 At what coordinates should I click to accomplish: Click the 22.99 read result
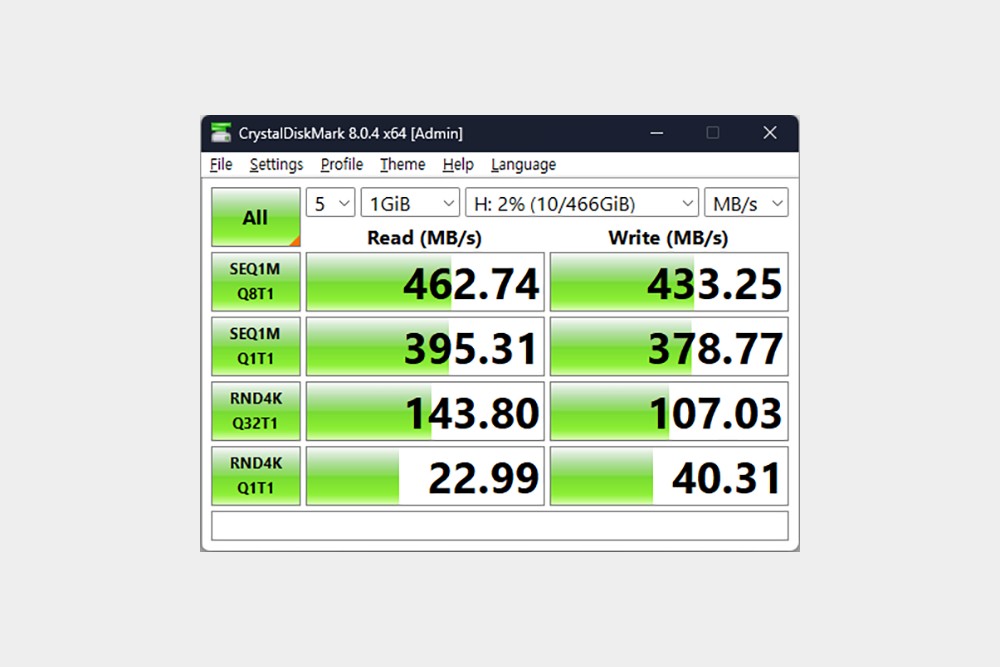click(425, 476)
